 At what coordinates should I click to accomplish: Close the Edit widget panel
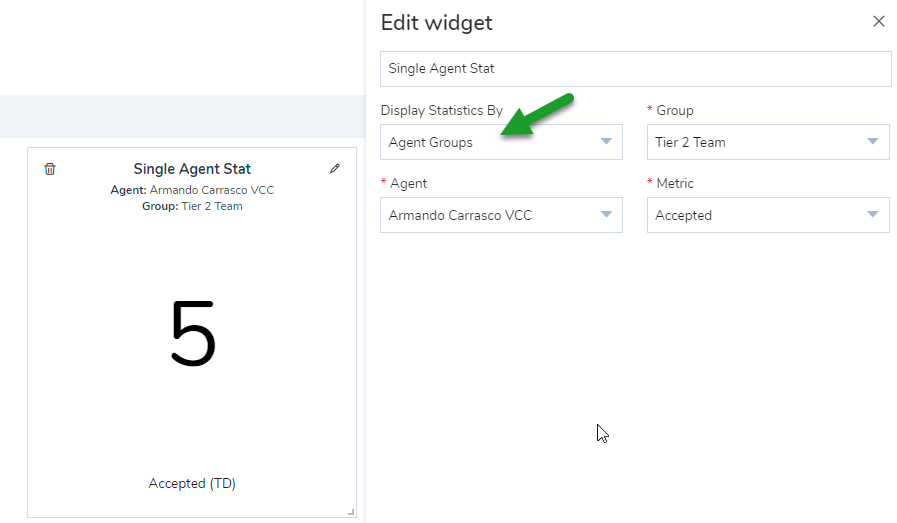point(879,22)
